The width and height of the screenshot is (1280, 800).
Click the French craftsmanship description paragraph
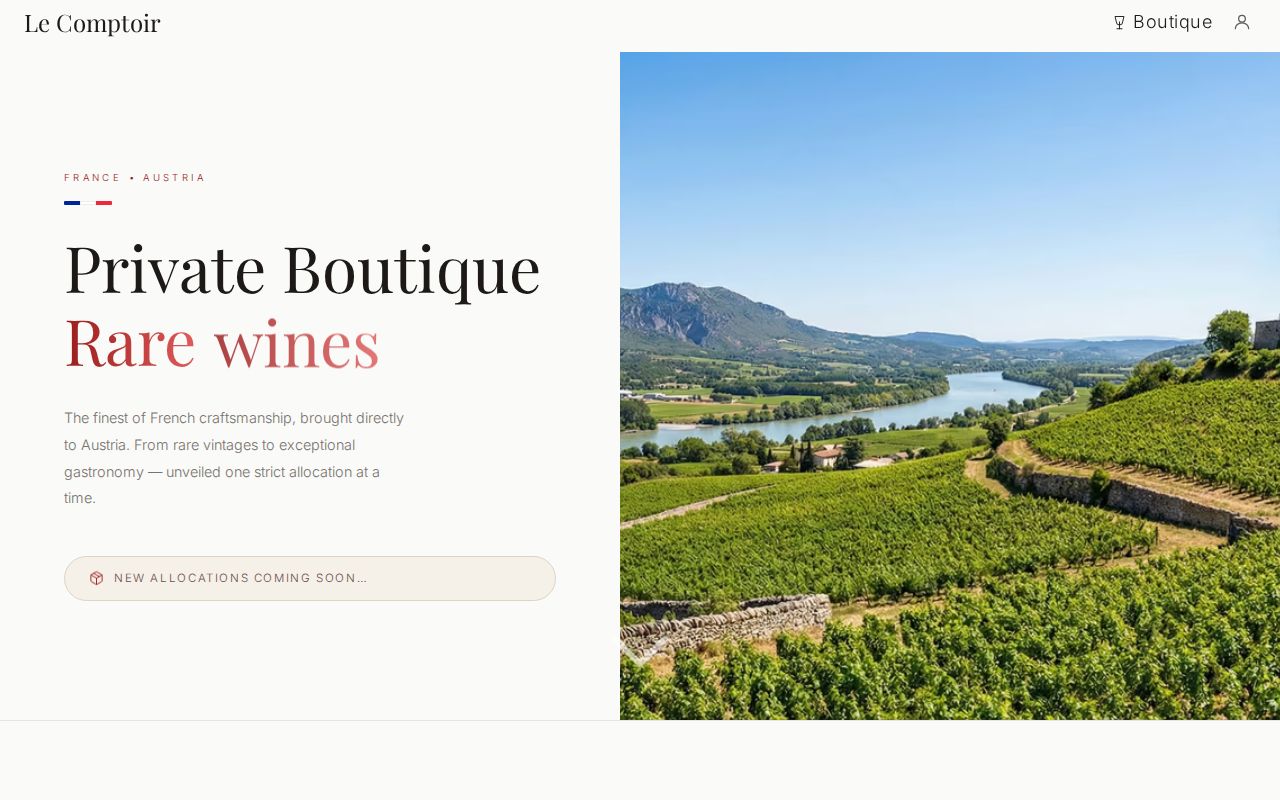coord(236,458)
